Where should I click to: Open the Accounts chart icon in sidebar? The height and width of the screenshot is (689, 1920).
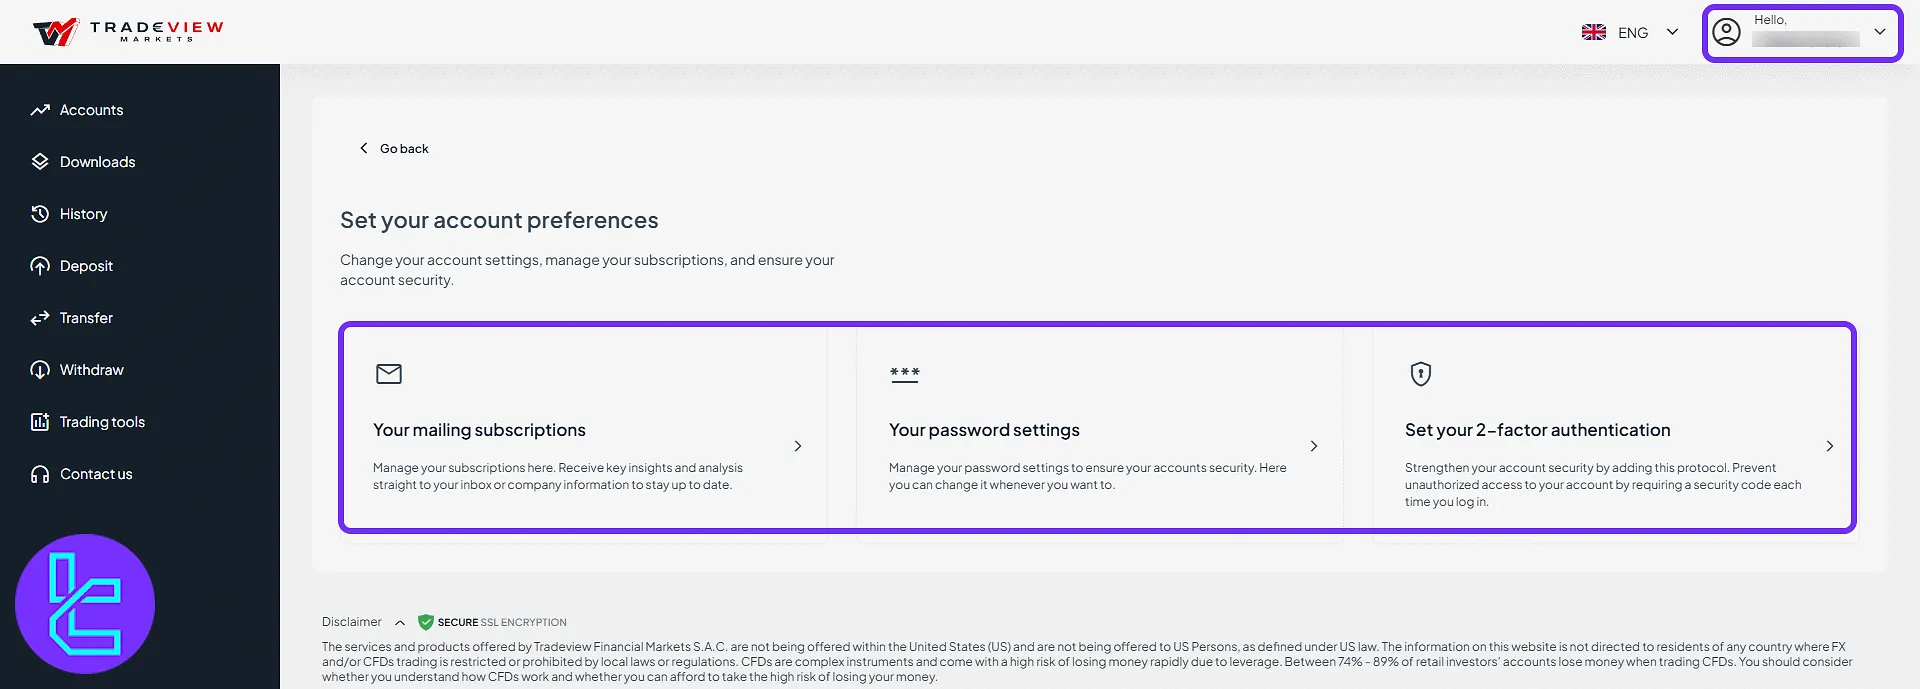[x=40, y=110]
